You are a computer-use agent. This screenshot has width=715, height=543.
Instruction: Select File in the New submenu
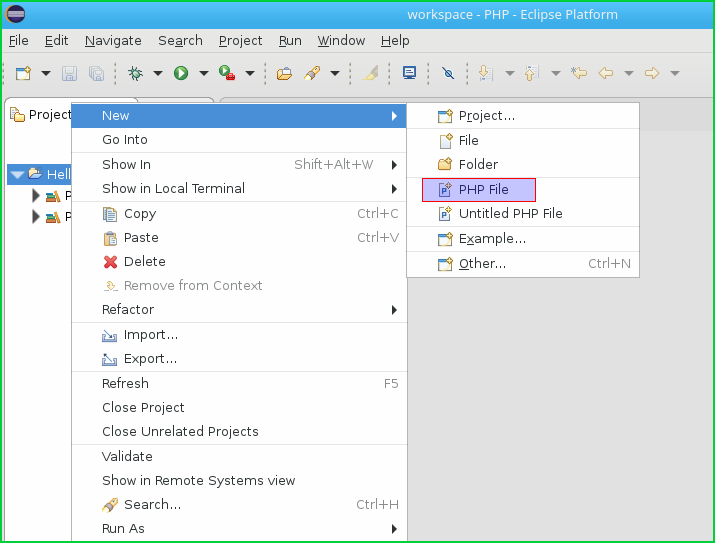[523, 141]
